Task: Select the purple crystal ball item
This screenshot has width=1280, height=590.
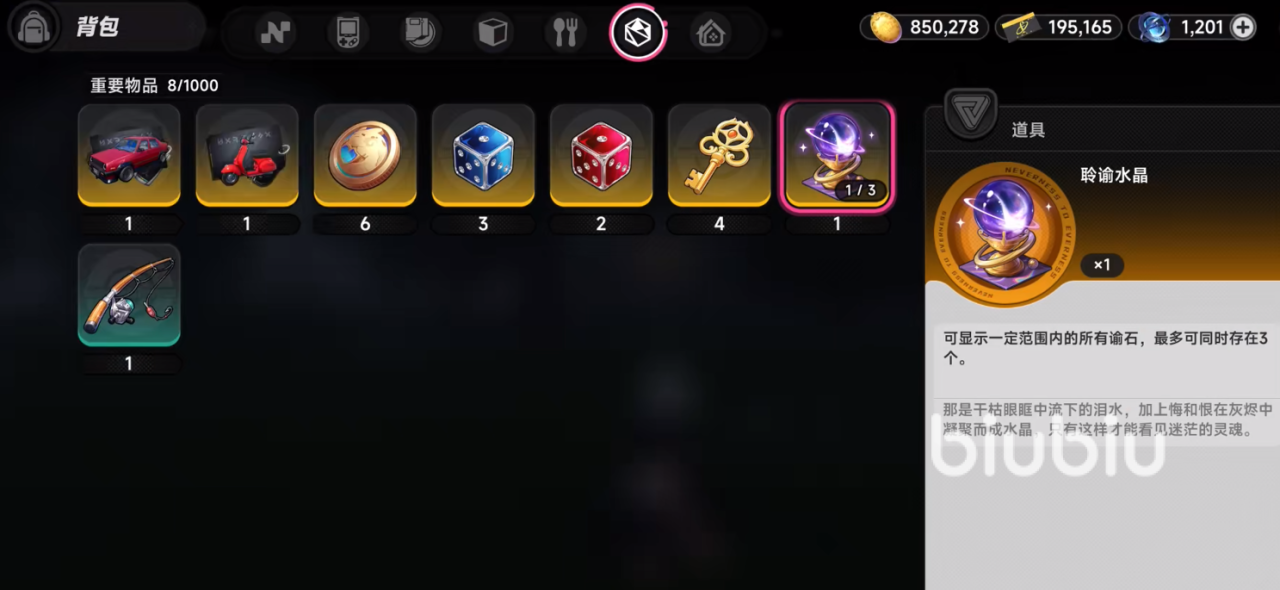Action: coord(837,156)
